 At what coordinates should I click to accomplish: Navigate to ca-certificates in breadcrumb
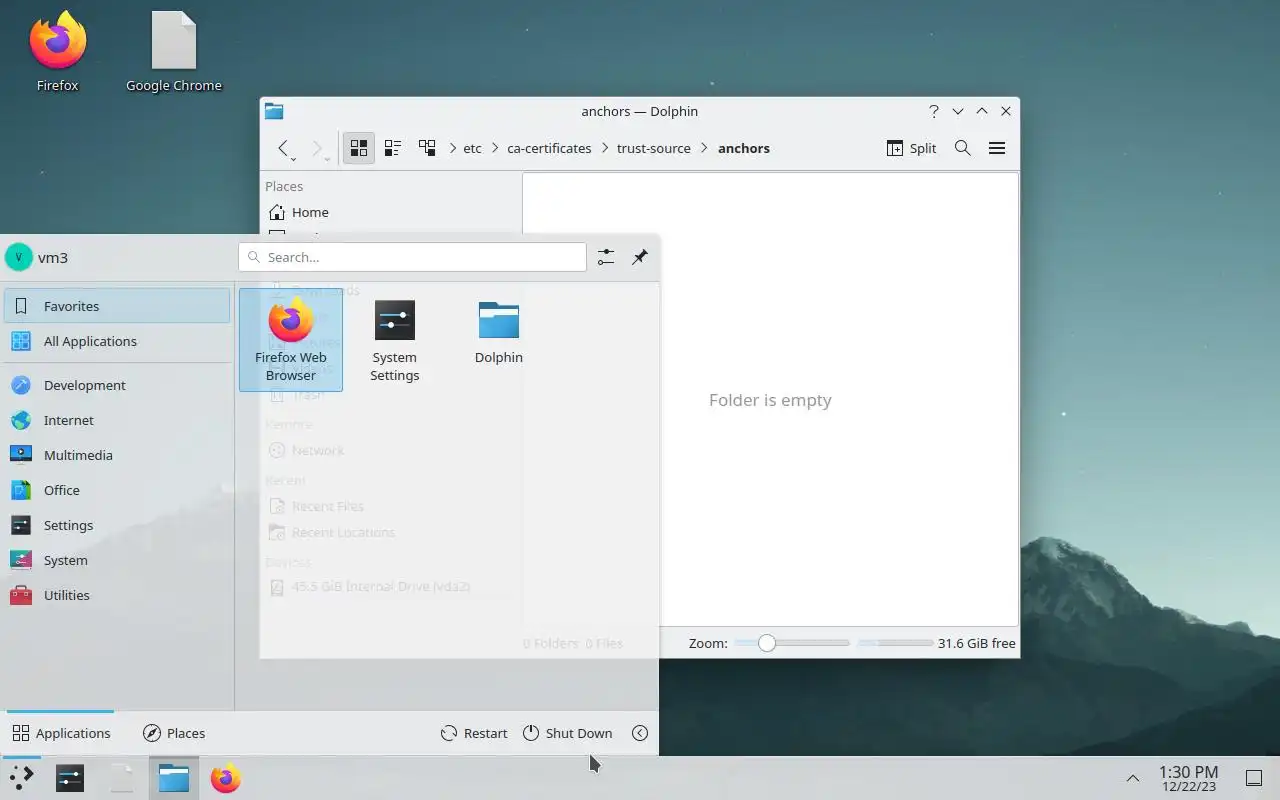[x=549, y=148]
